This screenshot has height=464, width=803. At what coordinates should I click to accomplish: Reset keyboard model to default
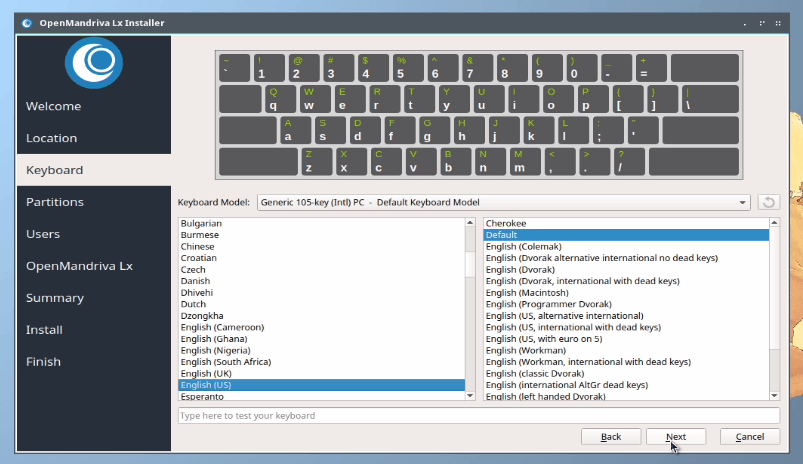point(768,202)
